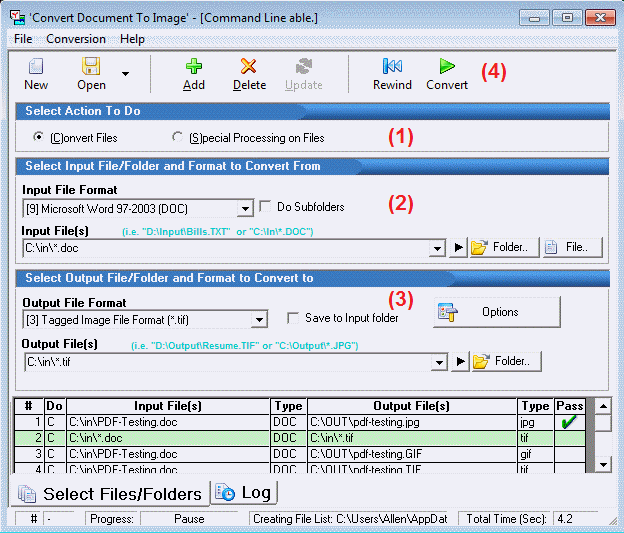Close the Convert Document To Image window
Image resolution: width=624 pixels, height=533 pixels.
601,18
